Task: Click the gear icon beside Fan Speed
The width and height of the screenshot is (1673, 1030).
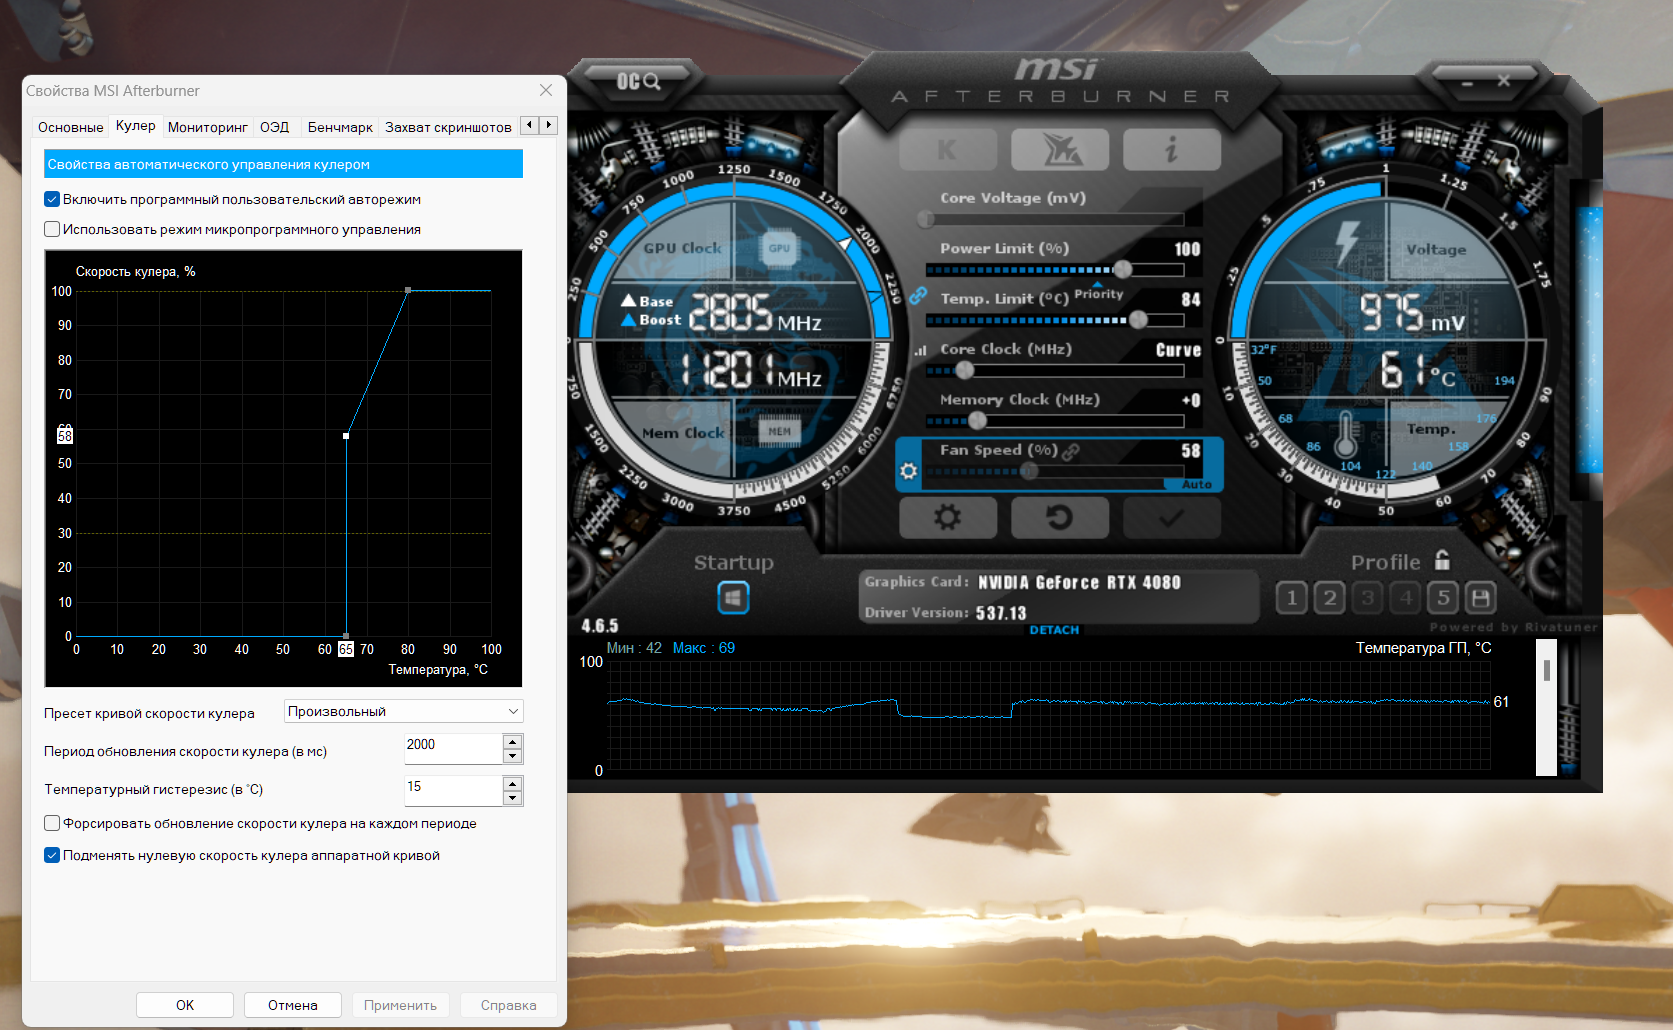Action: 908,471
